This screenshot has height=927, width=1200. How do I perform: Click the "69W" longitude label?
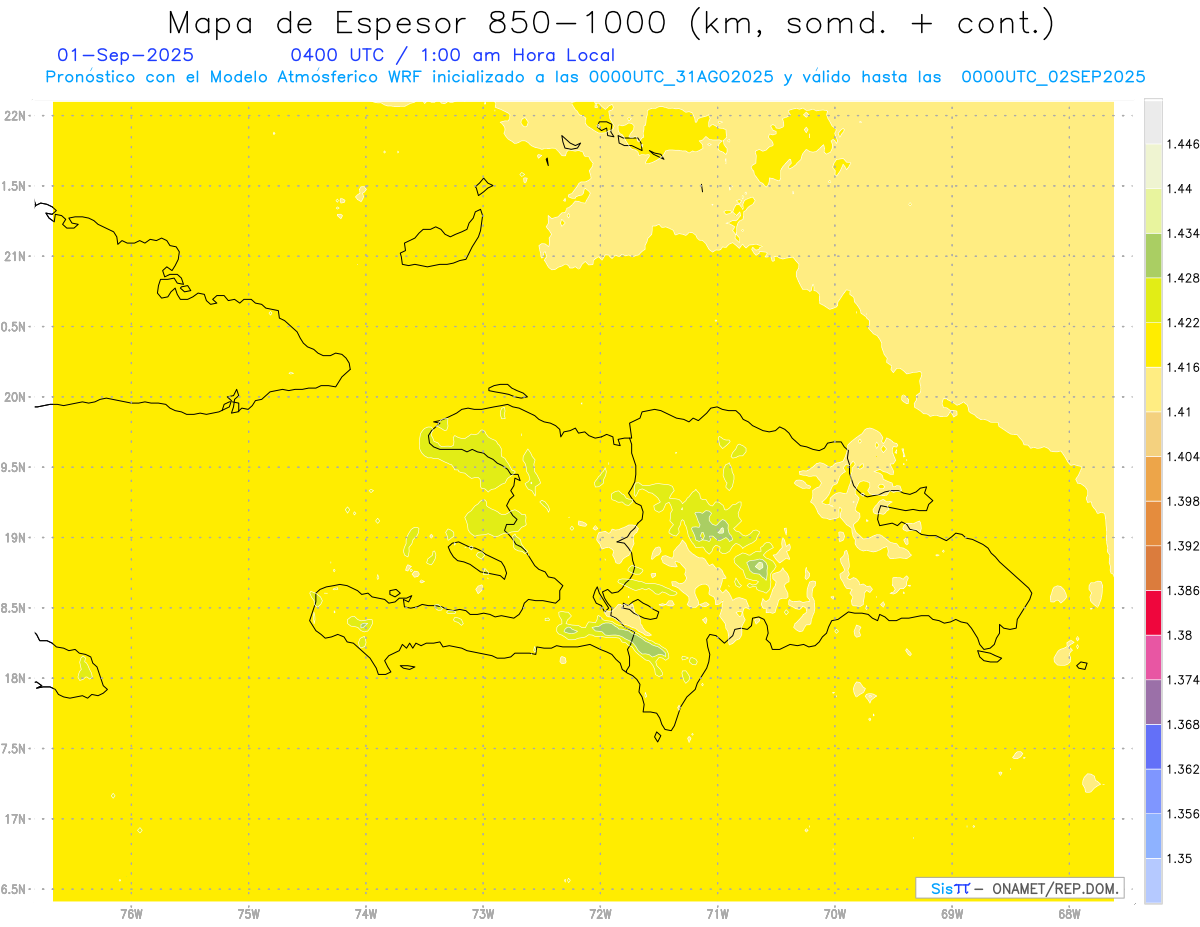pos(952,913)
